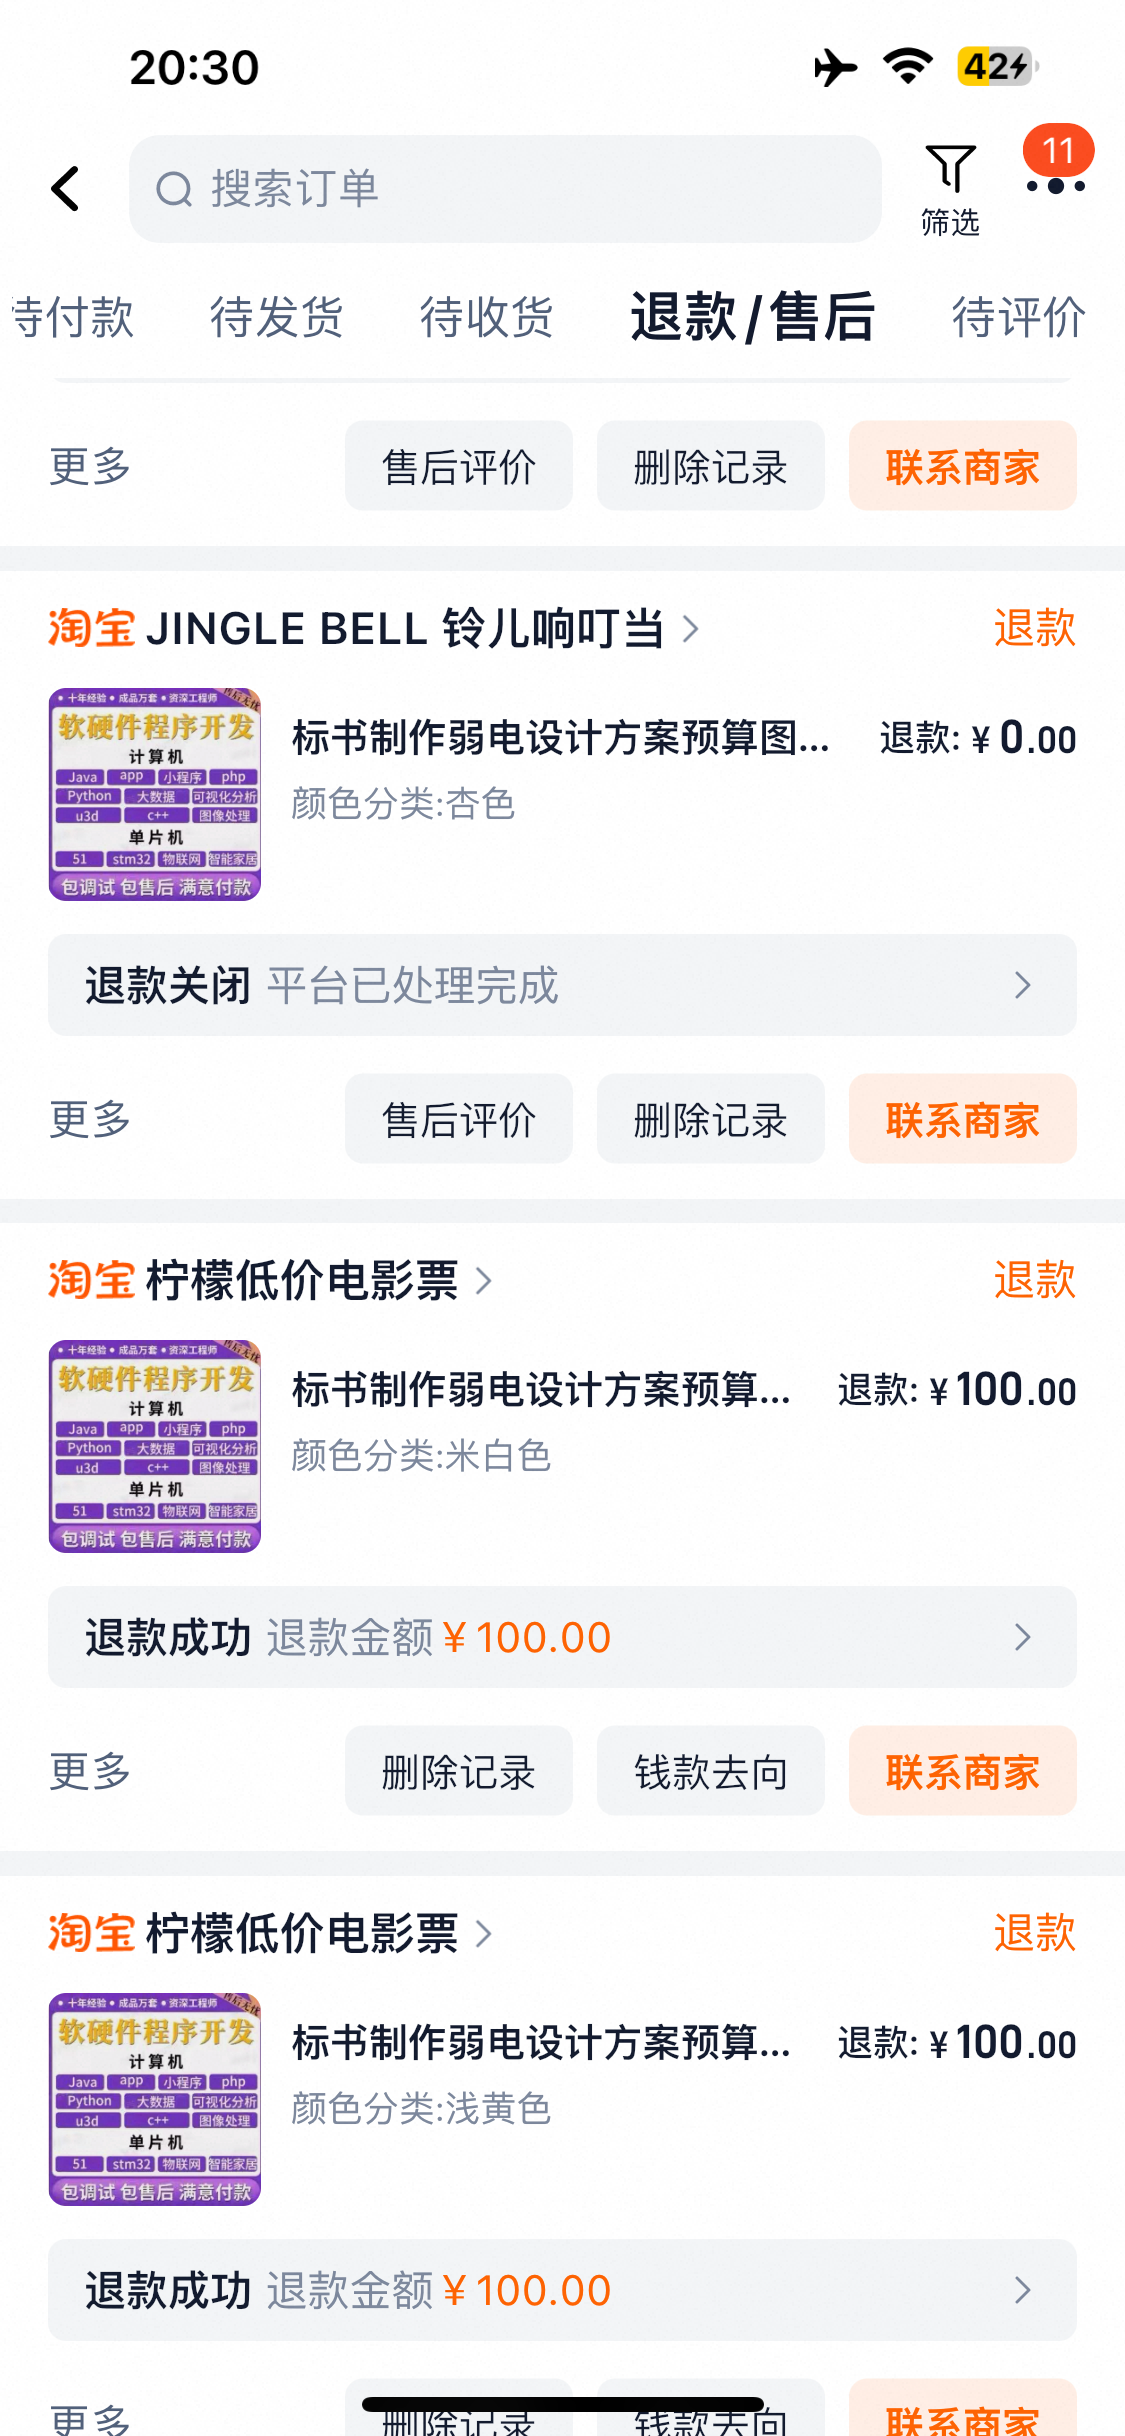Tap the back arrow icon
The width and height of the screenshot is (1125, 2436).
[66, 188]
